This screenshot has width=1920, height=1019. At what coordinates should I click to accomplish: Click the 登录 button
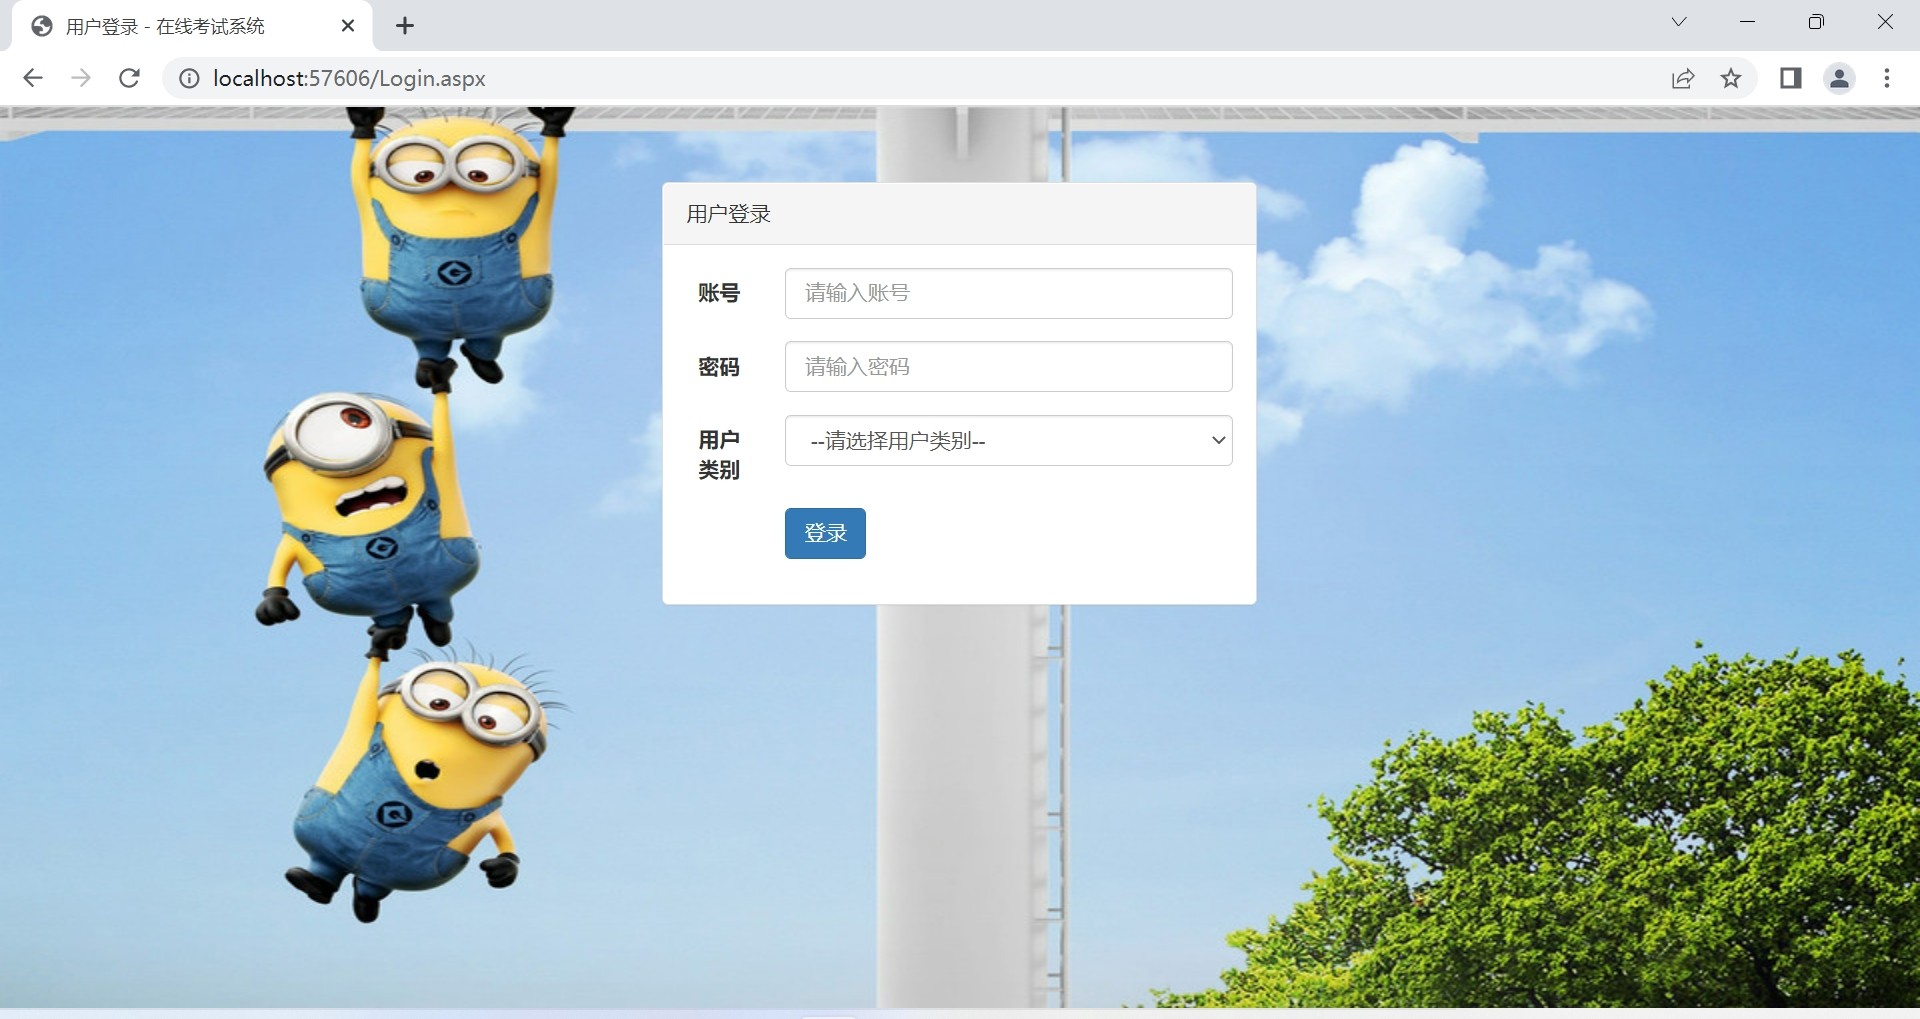825,533
